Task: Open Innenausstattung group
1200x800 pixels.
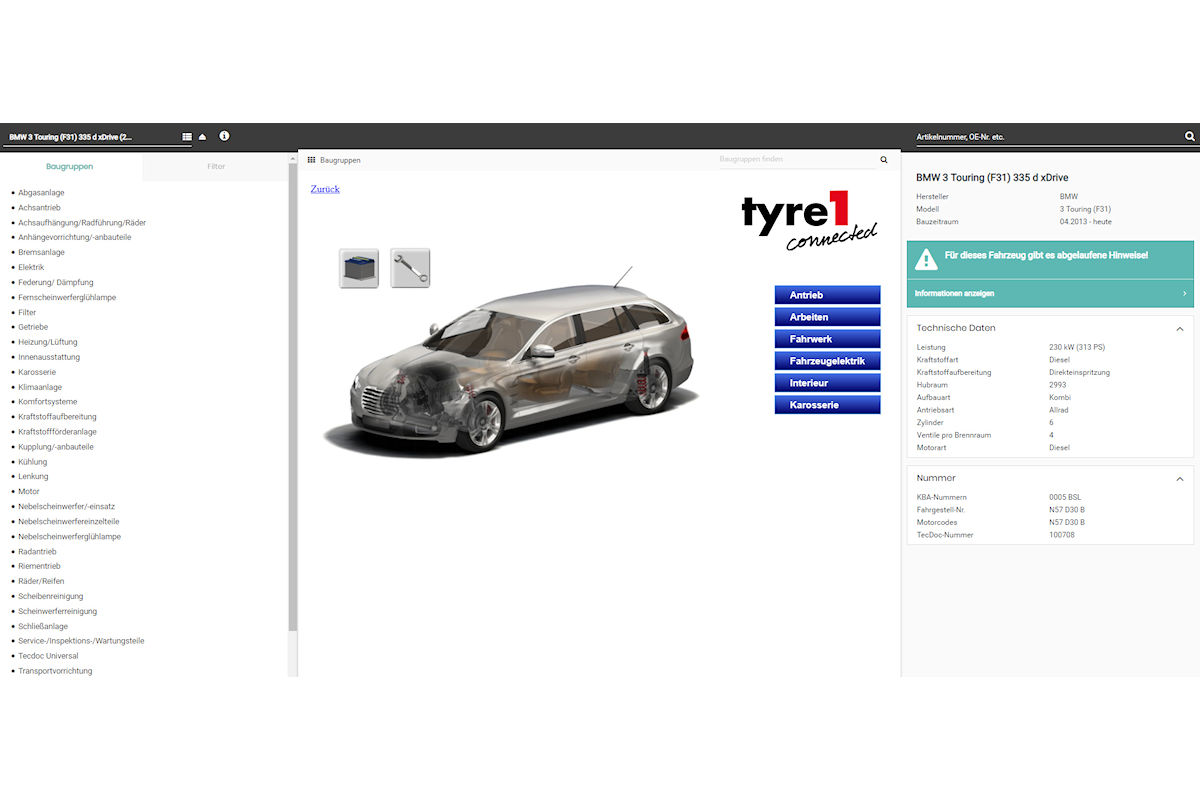Action: (x=49, y=357)
